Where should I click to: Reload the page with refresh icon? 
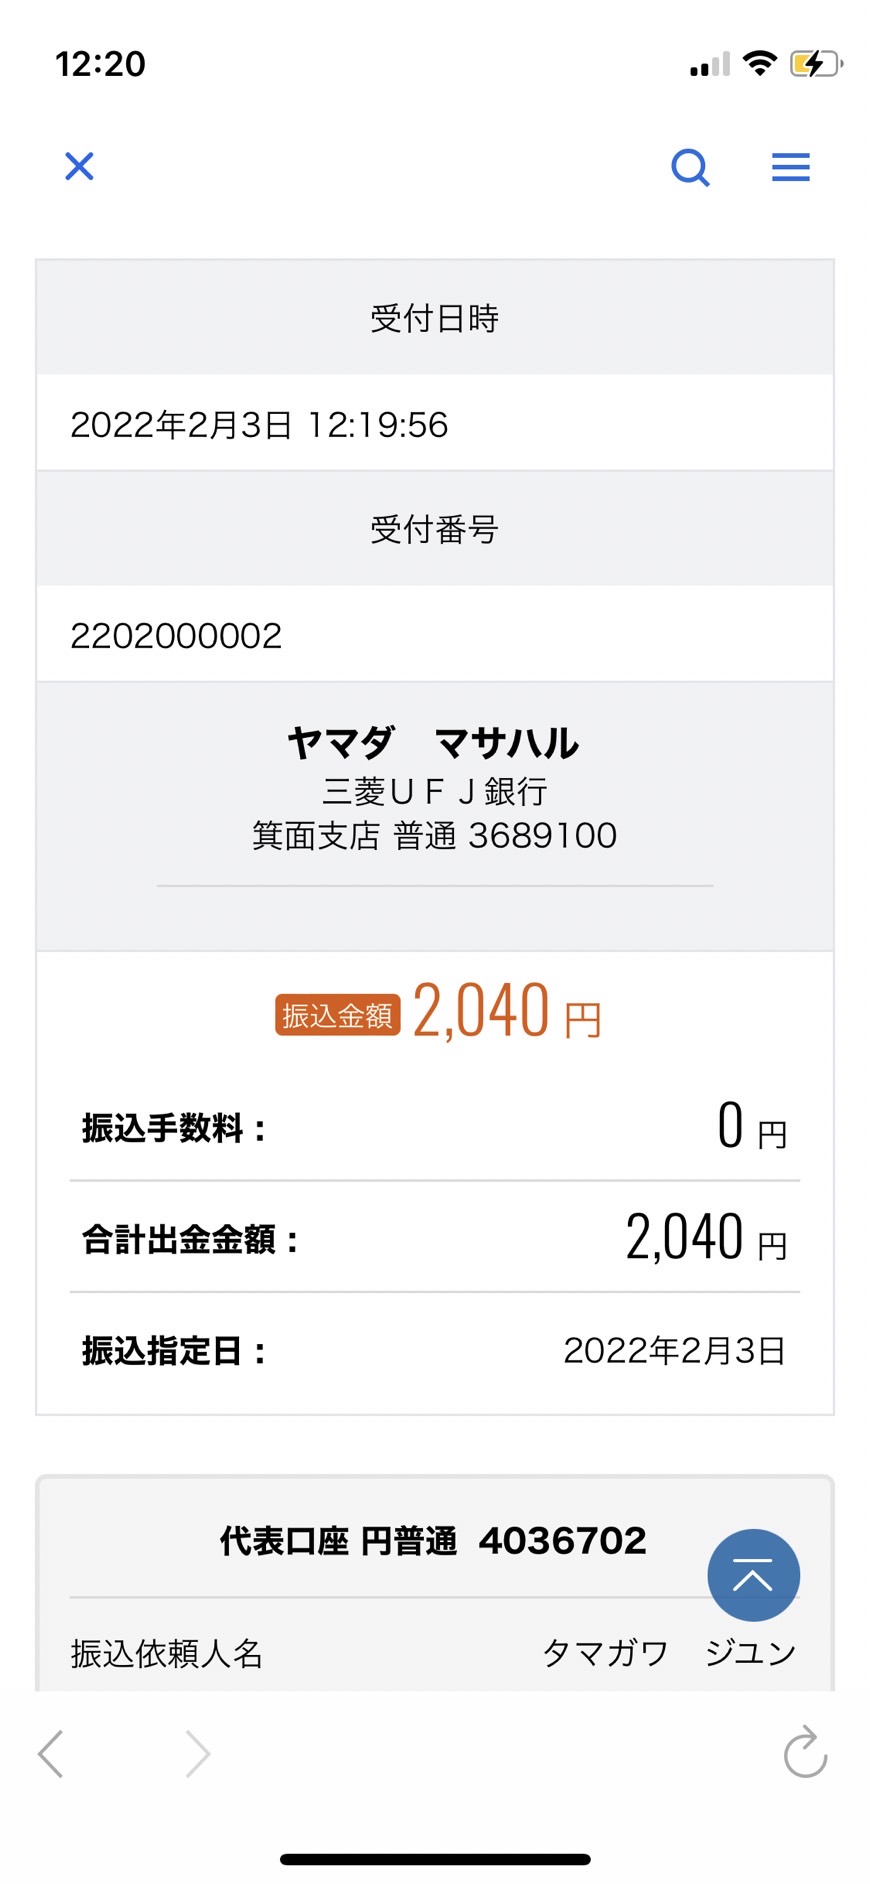pyautogui.click(x=805, y=1752)
